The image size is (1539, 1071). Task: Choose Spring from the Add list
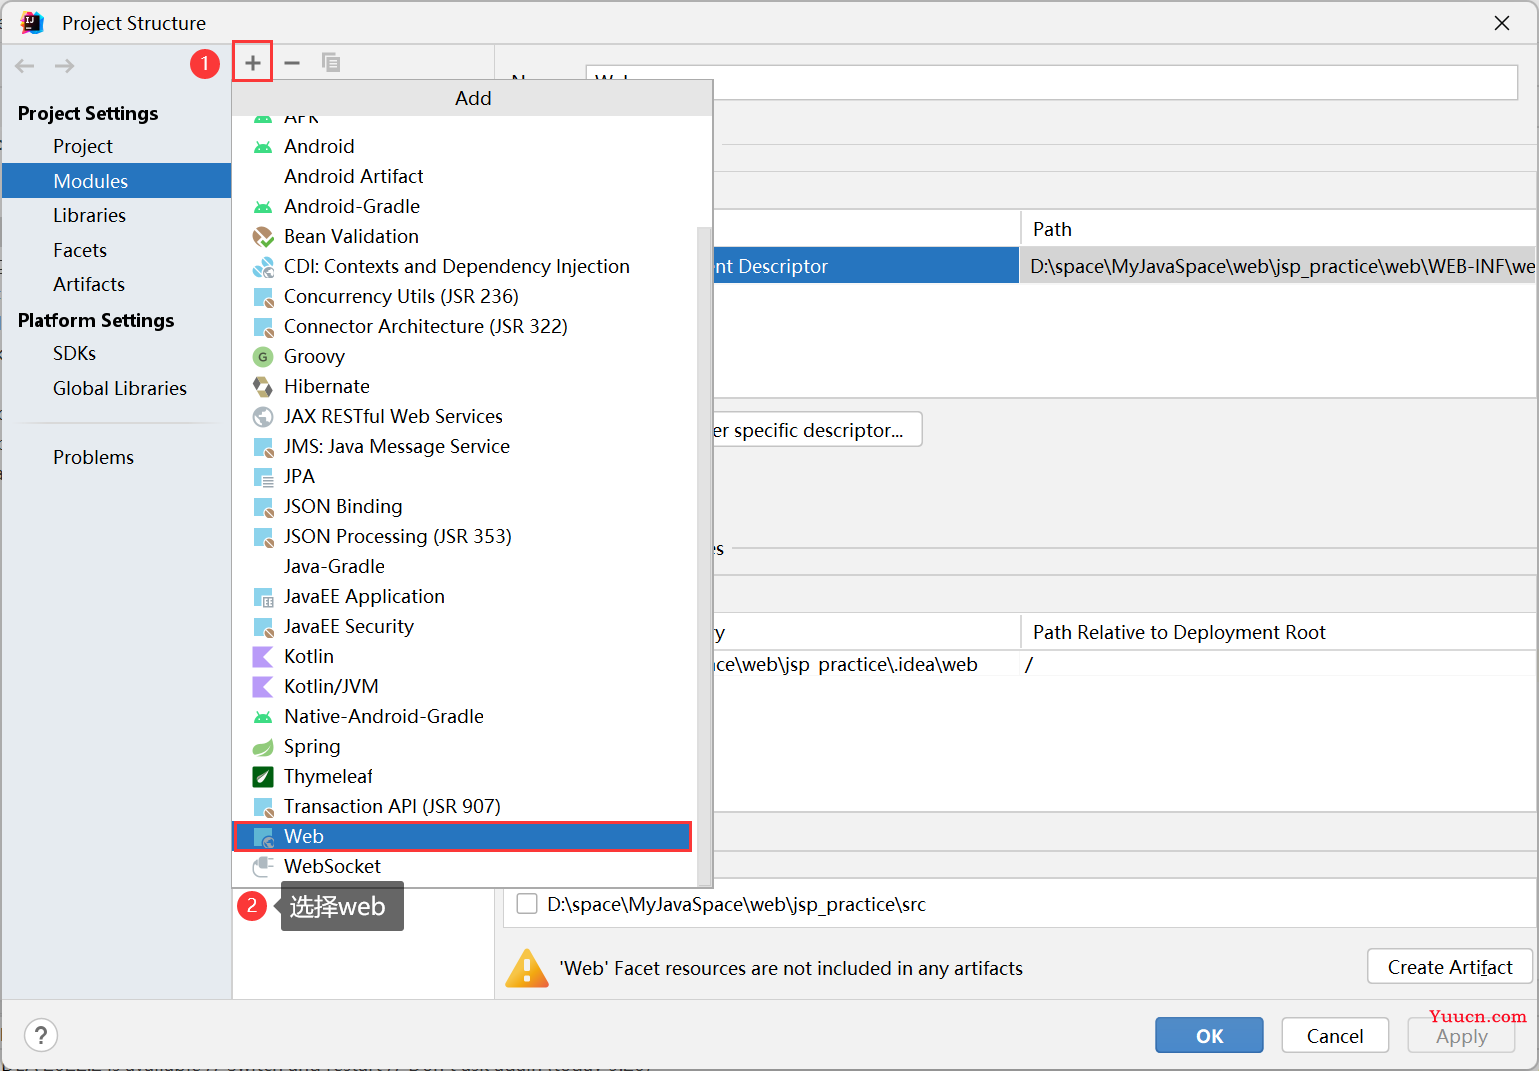[464, 746]
